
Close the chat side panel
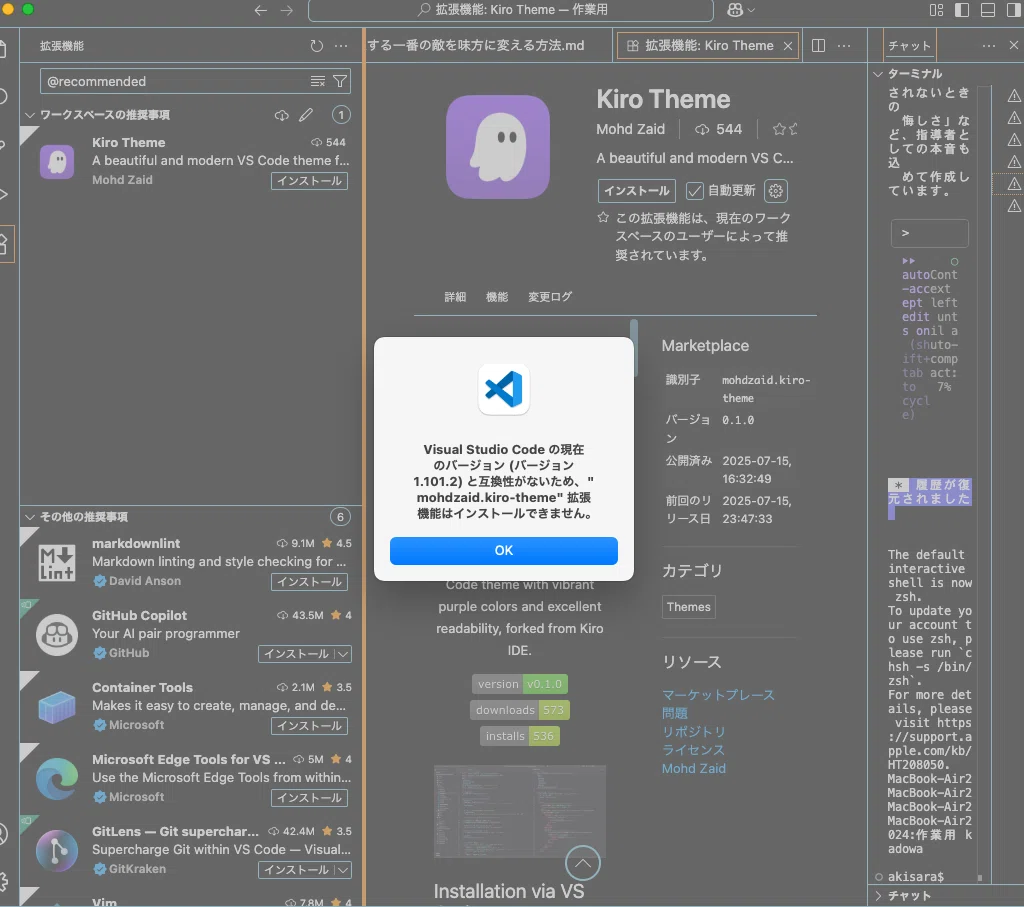tap(1014, 46)
